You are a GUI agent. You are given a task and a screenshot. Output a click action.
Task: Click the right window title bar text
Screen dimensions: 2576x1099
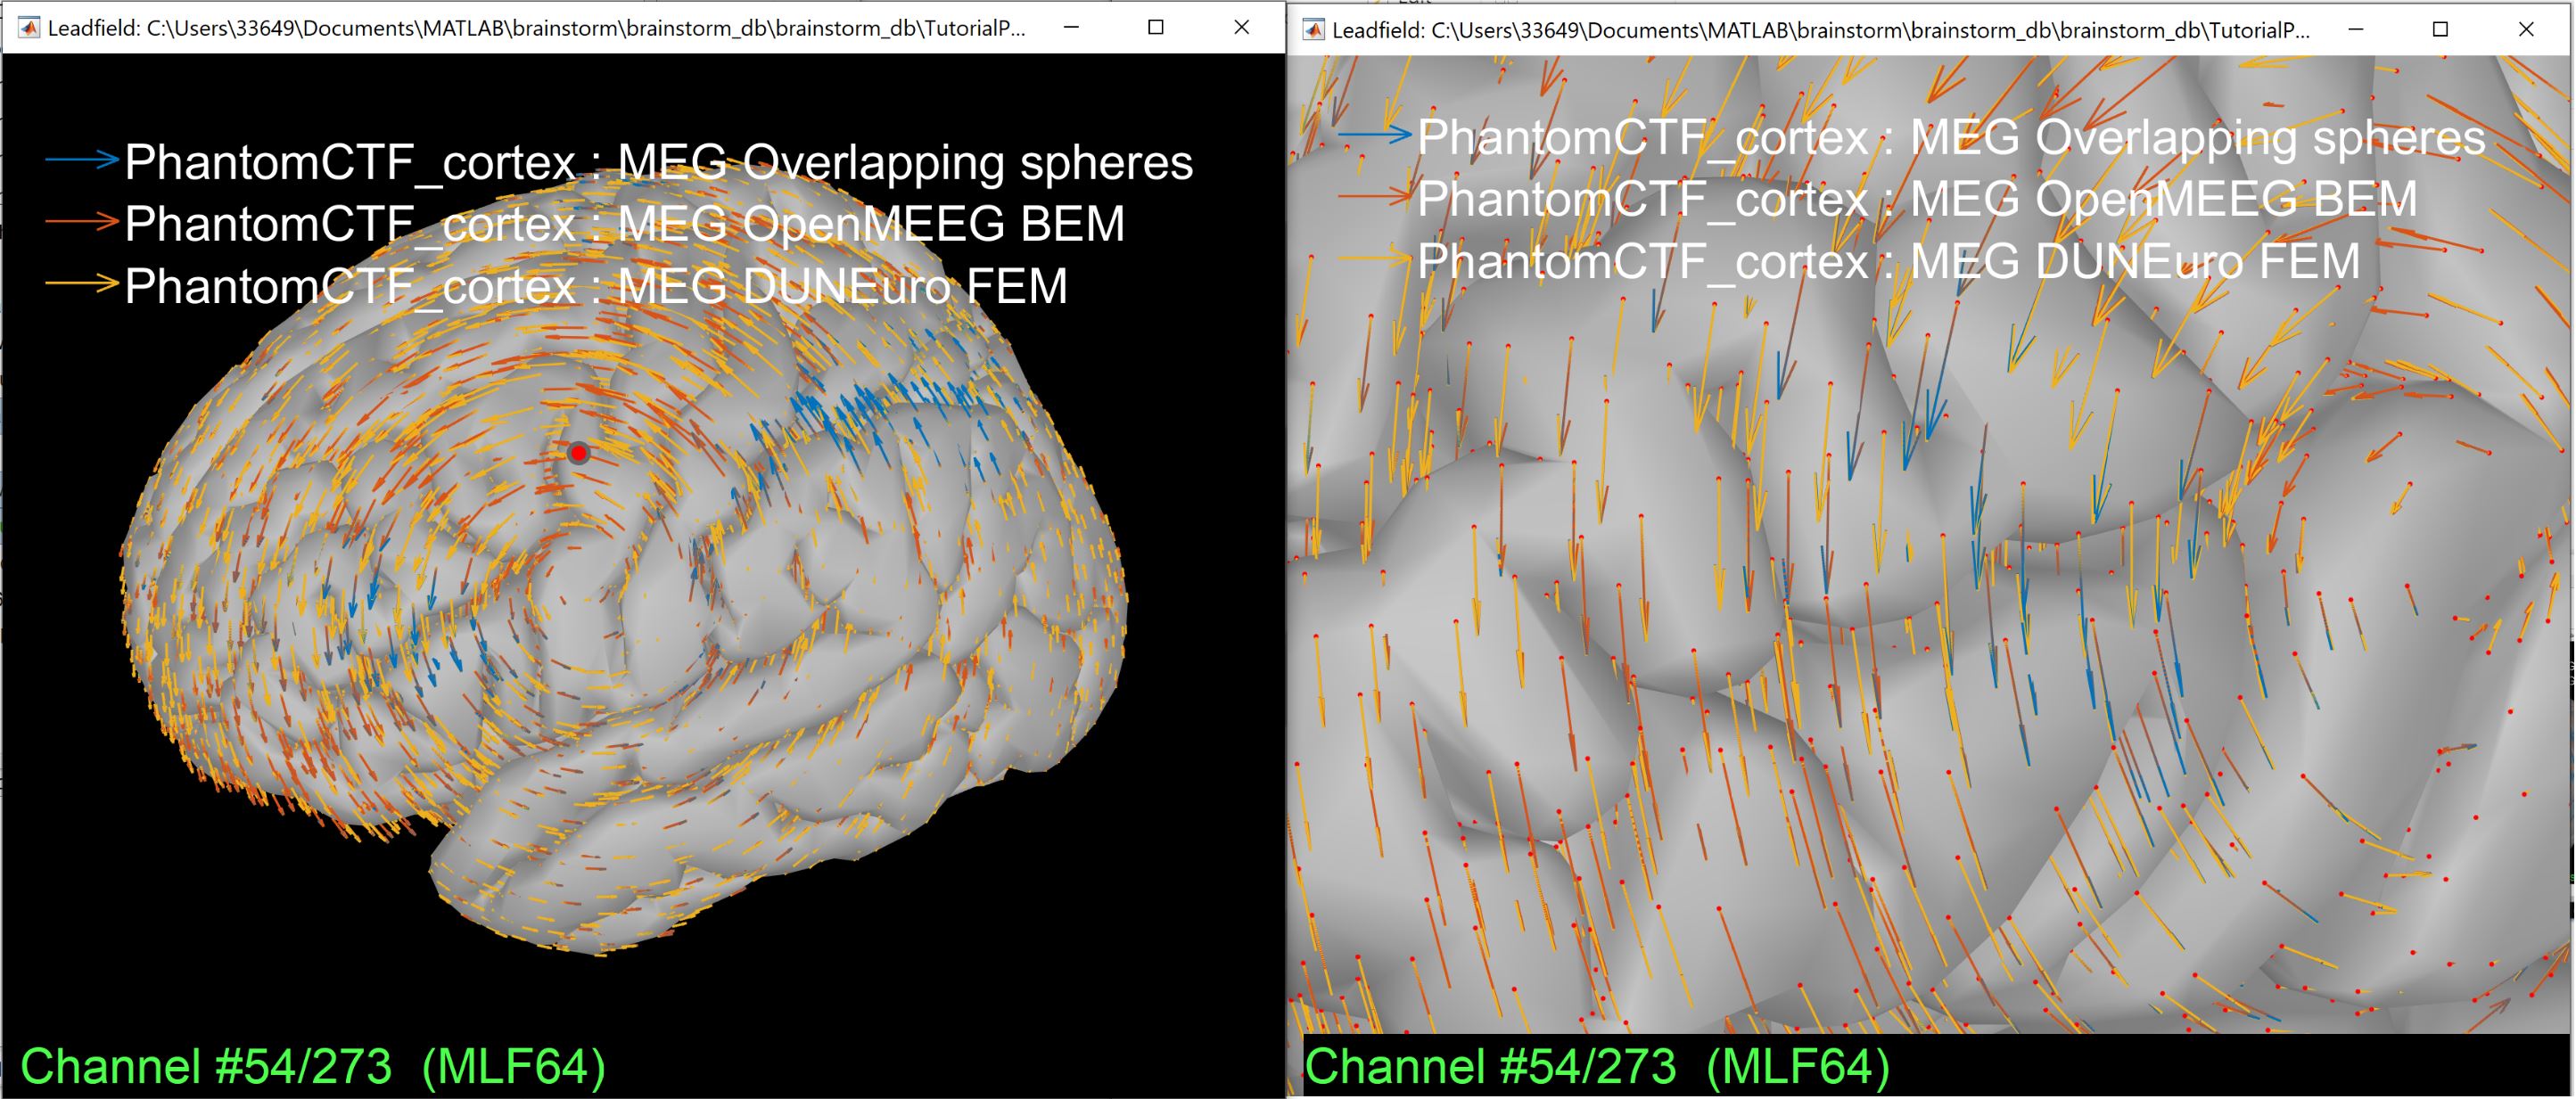click(1820, 30)
